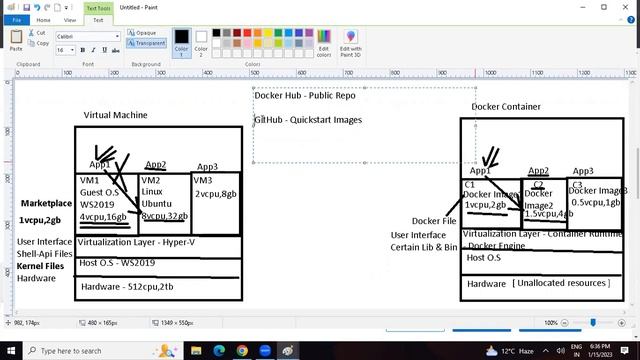Select Transparent background option

point(146,43)
